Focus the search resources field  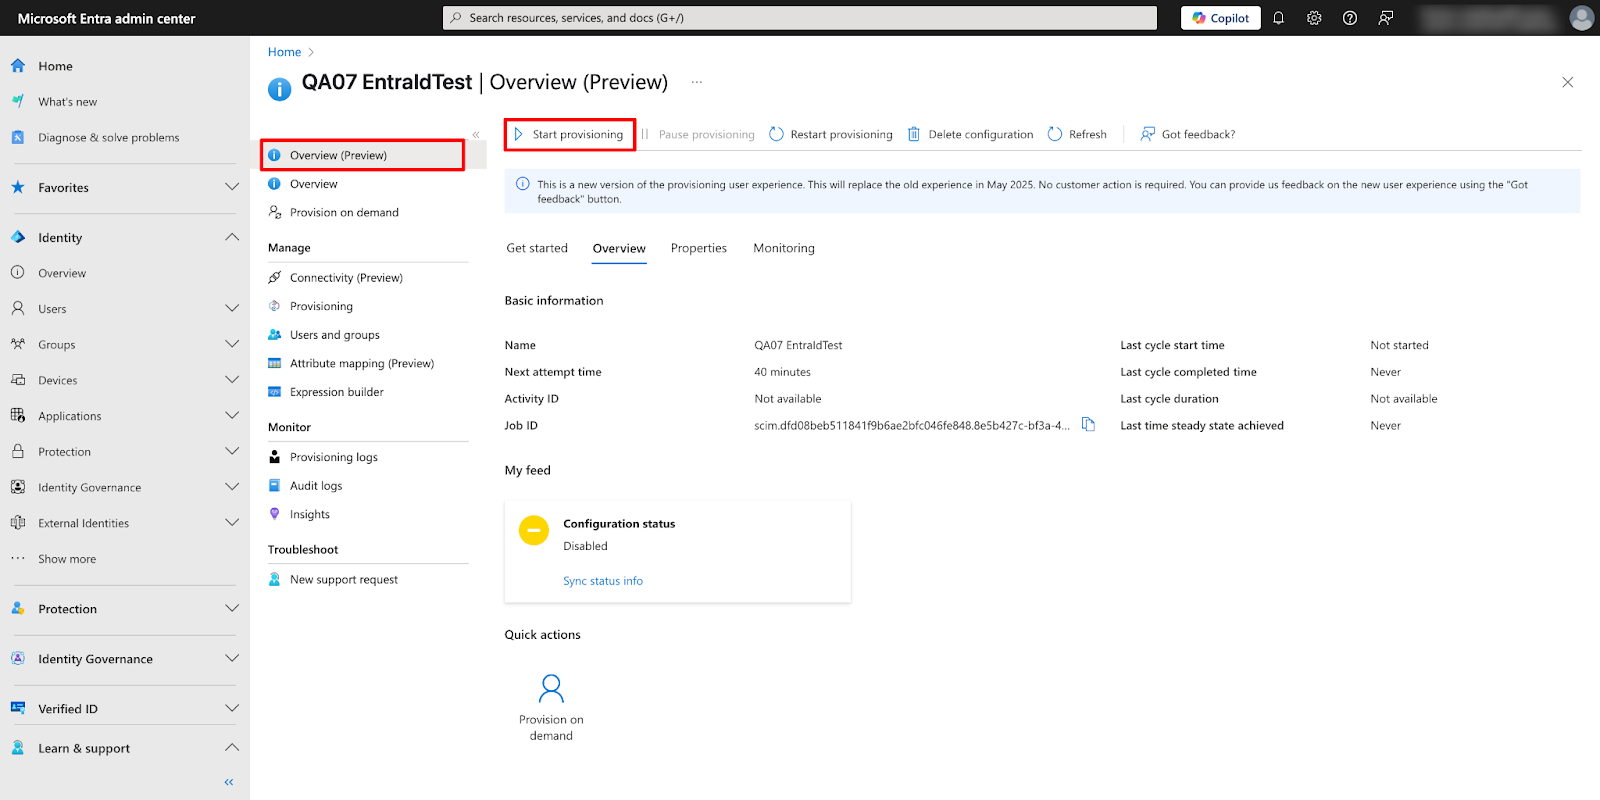click(x=800, y=18)
